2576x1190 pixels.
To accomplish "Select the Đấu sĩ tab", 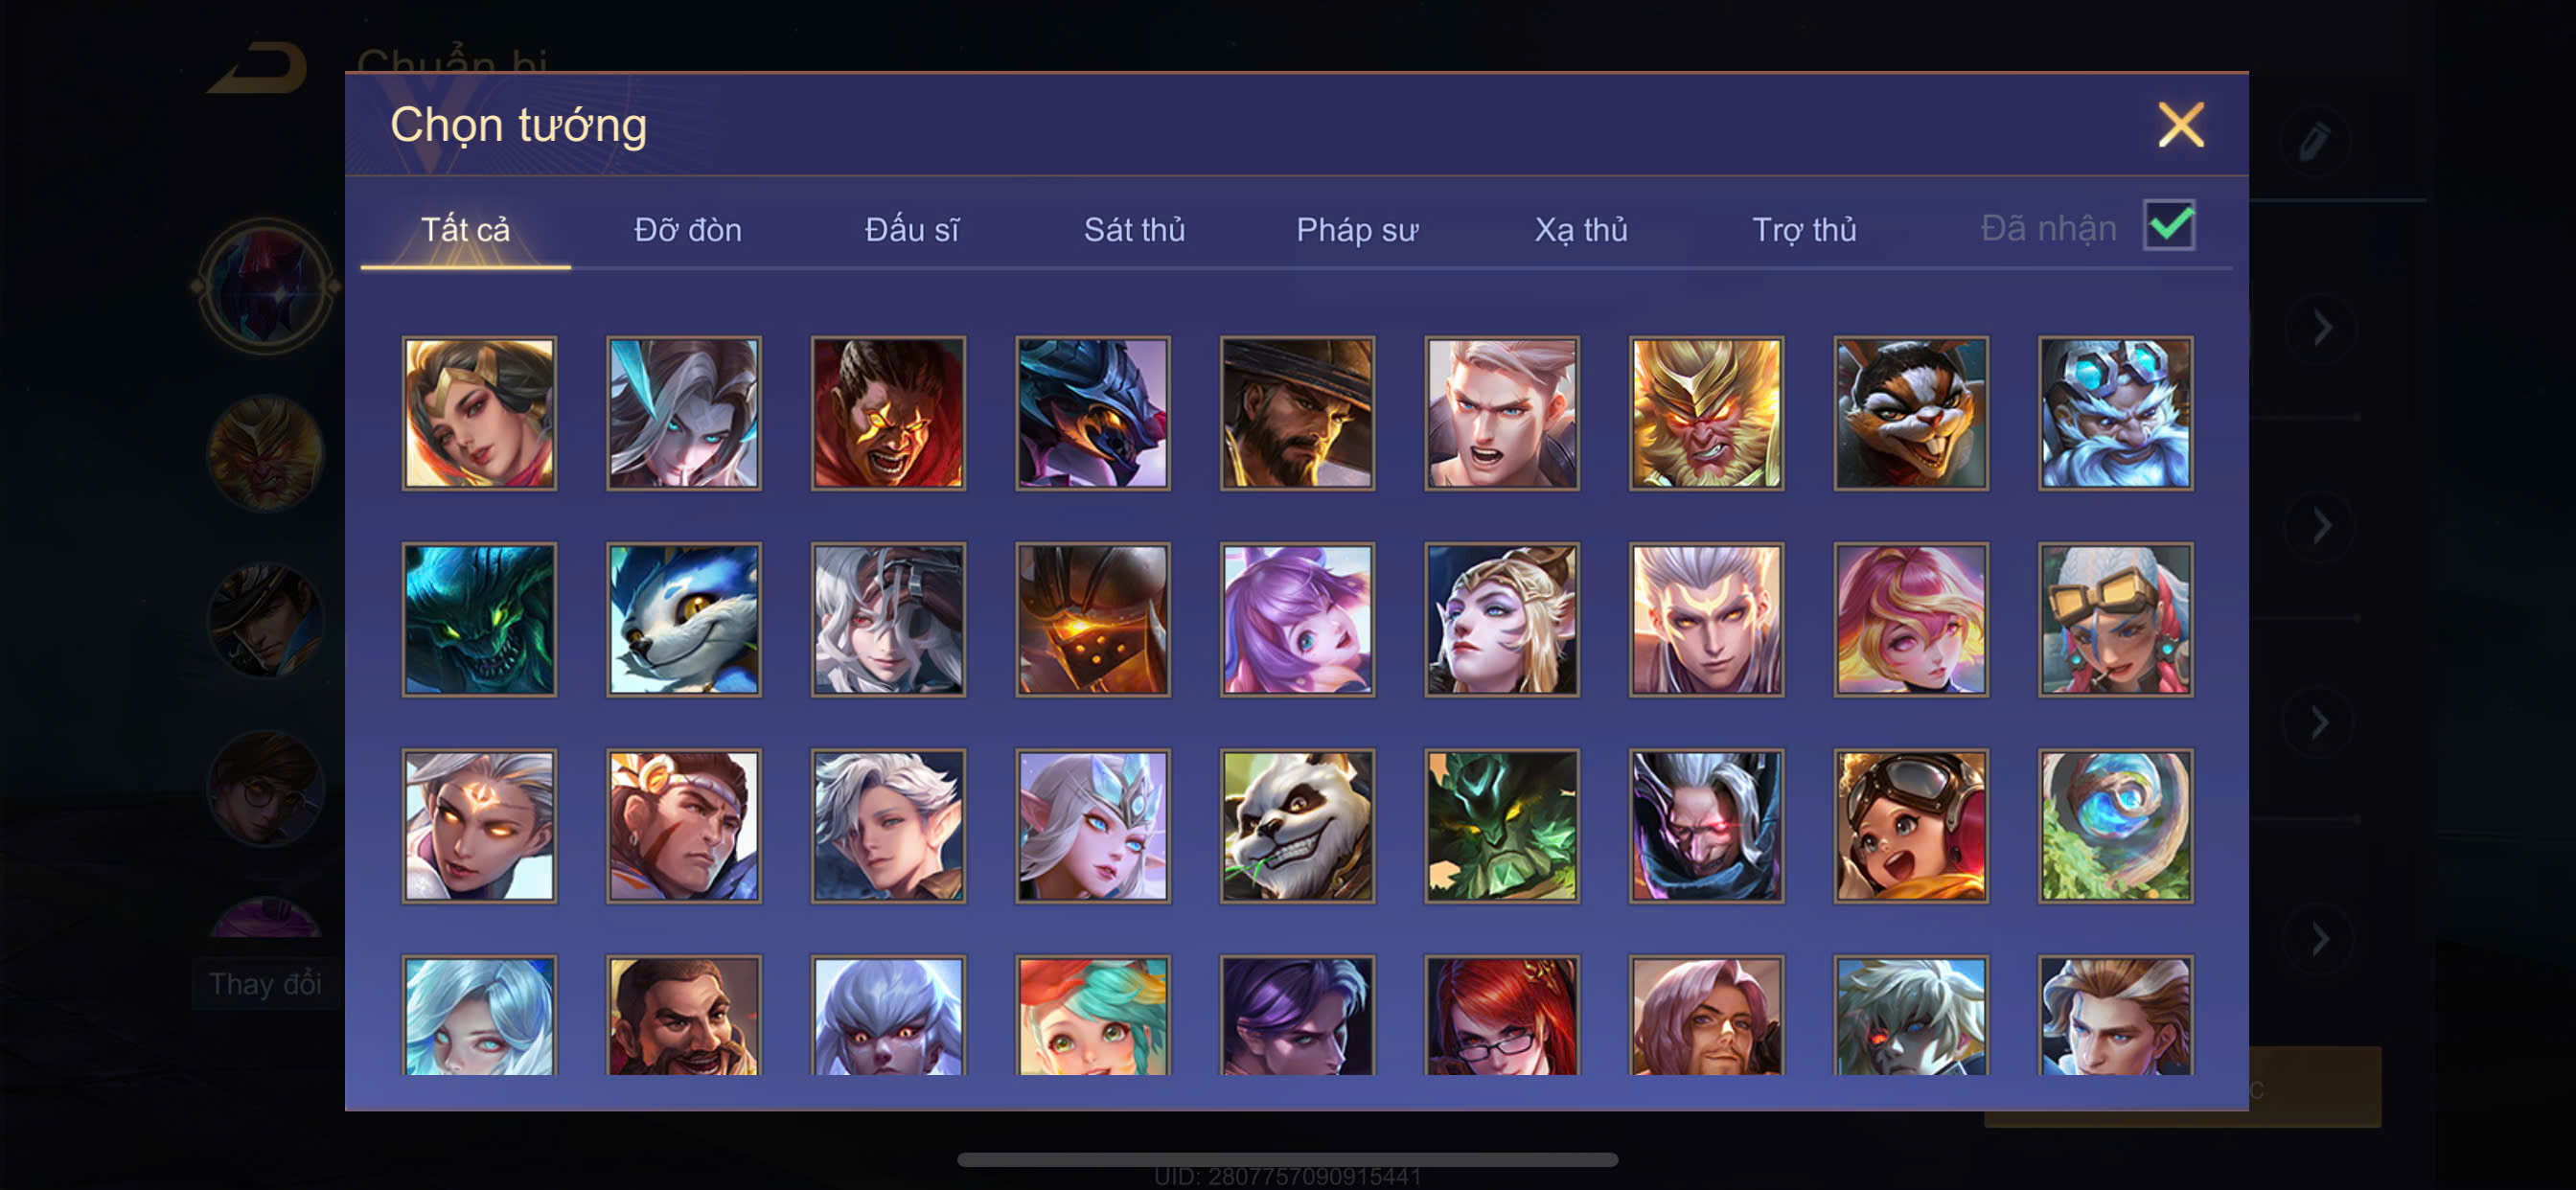I will 911,230.
